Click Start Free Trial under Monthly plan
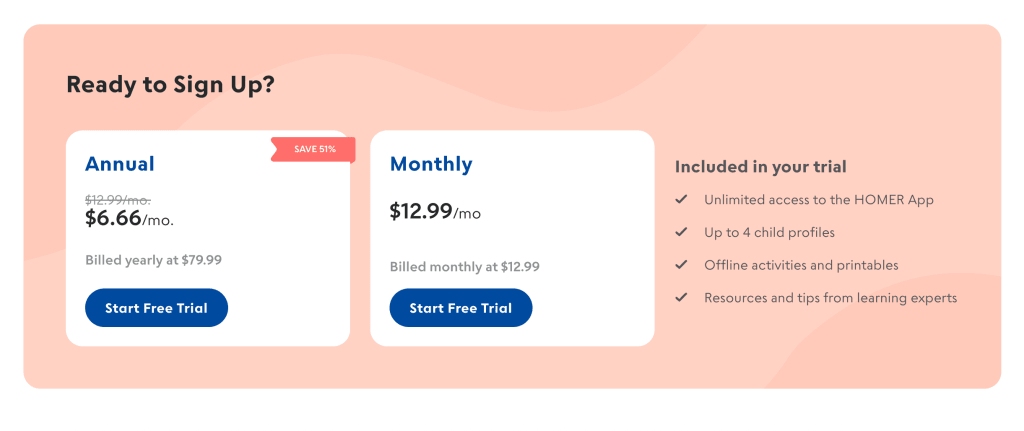1024x431 pixels. click(460, 308)
